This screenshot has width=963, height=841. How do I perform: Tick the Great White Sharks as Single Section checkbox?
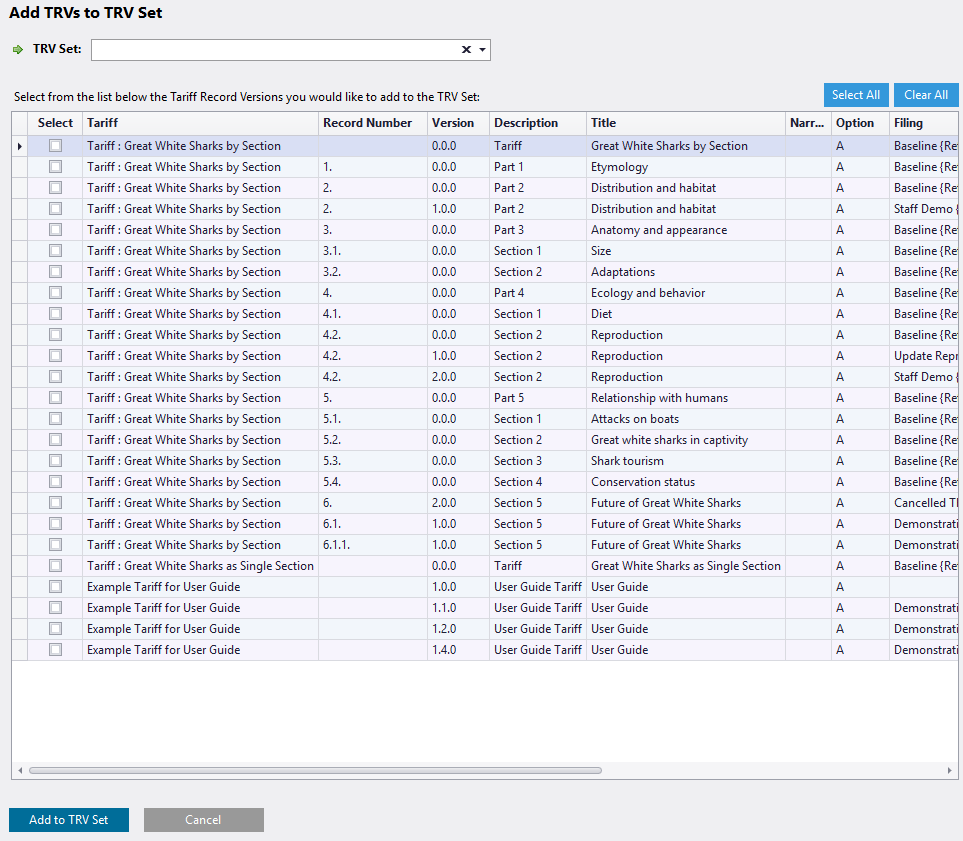pyautogui.click(x=55, y=566)
